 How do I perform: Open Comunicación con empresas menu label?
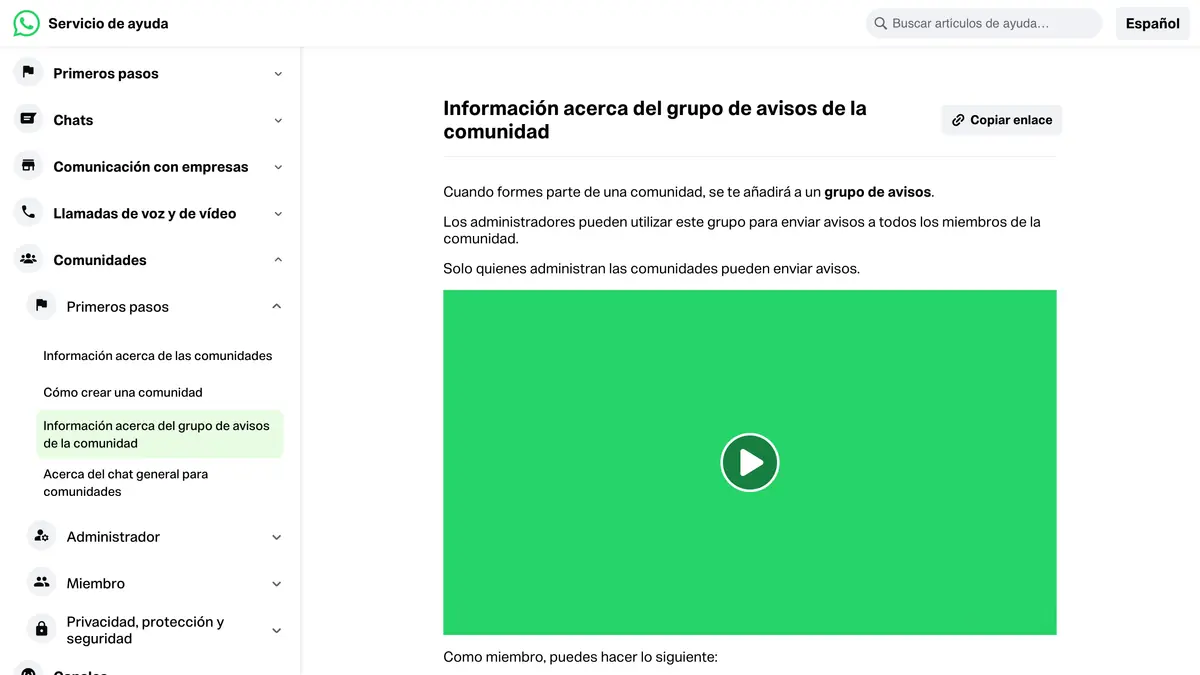pos(151,167)
